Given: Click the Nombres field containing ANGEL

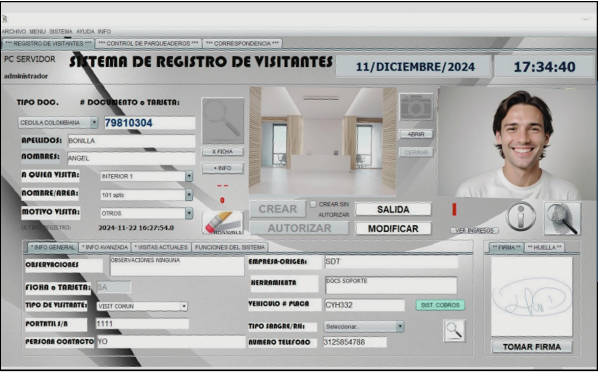Looking at the screenshot, I should tap(131, 158).
